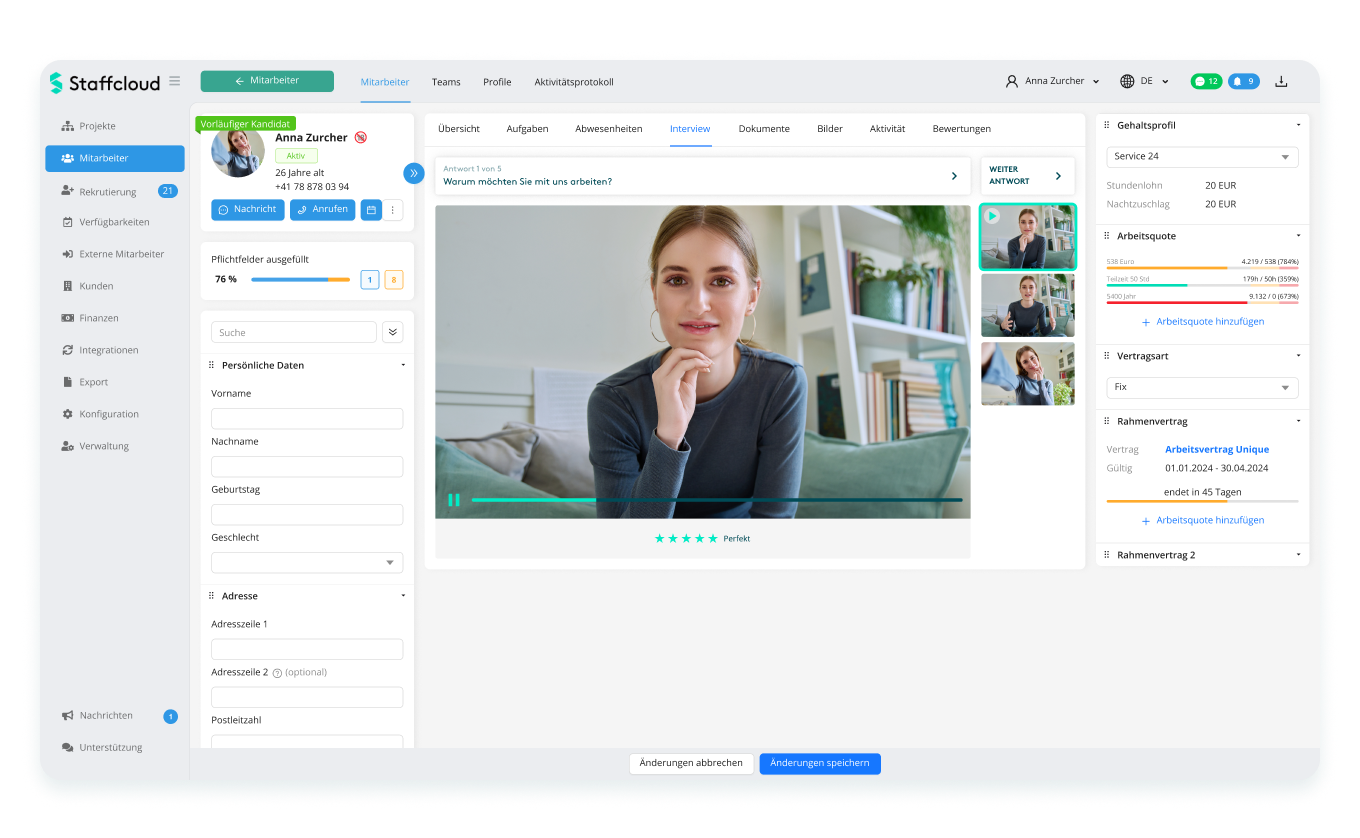The height and width of the screenshot is (838, 1360).
Task: Open the Vertragsart Fix dropdown
Action: (1201, 387)
